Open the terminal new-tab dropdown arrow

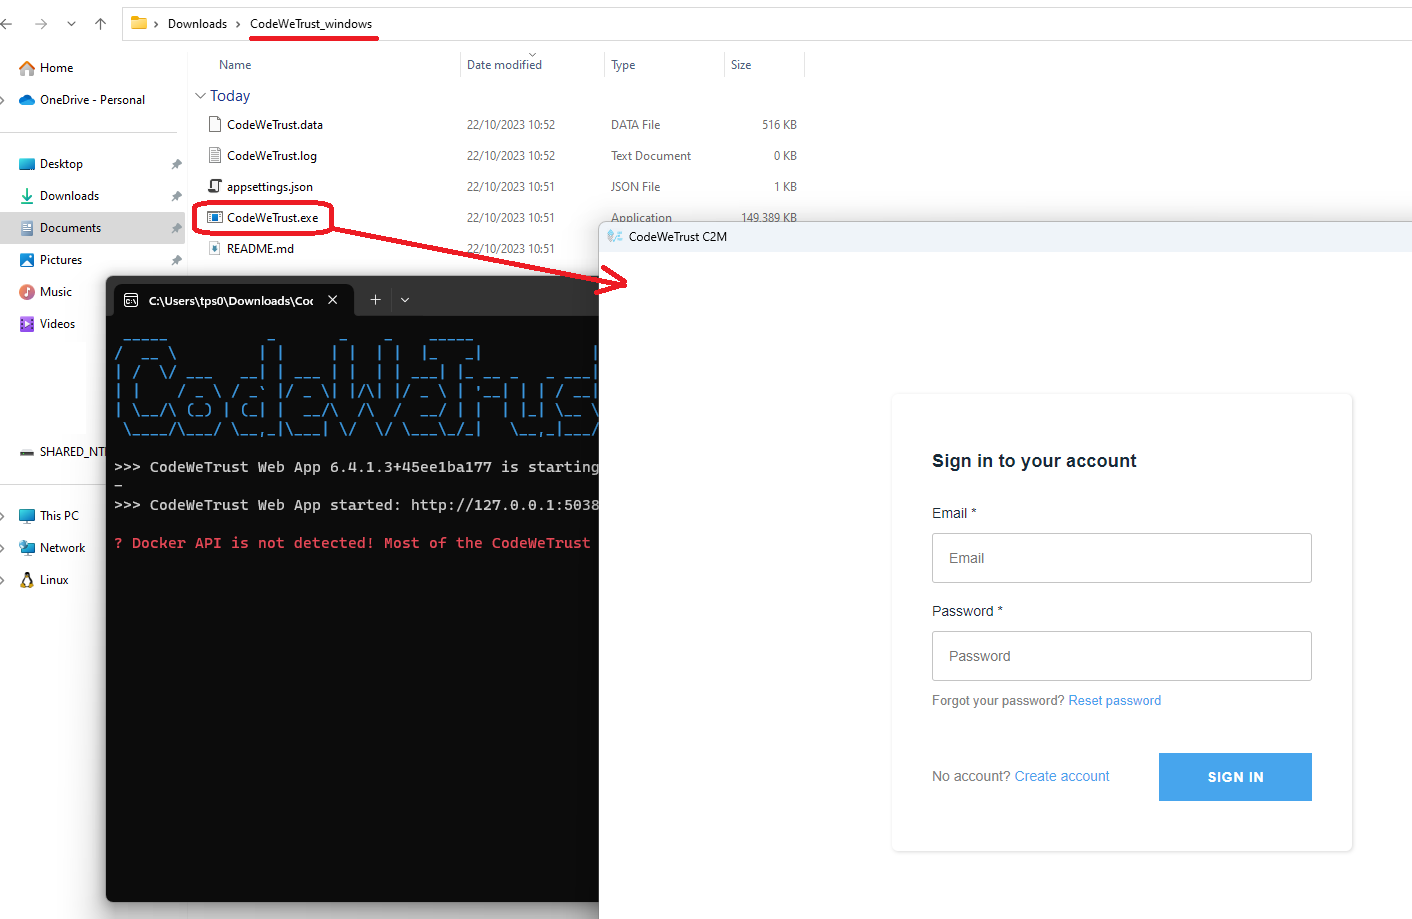405,300
